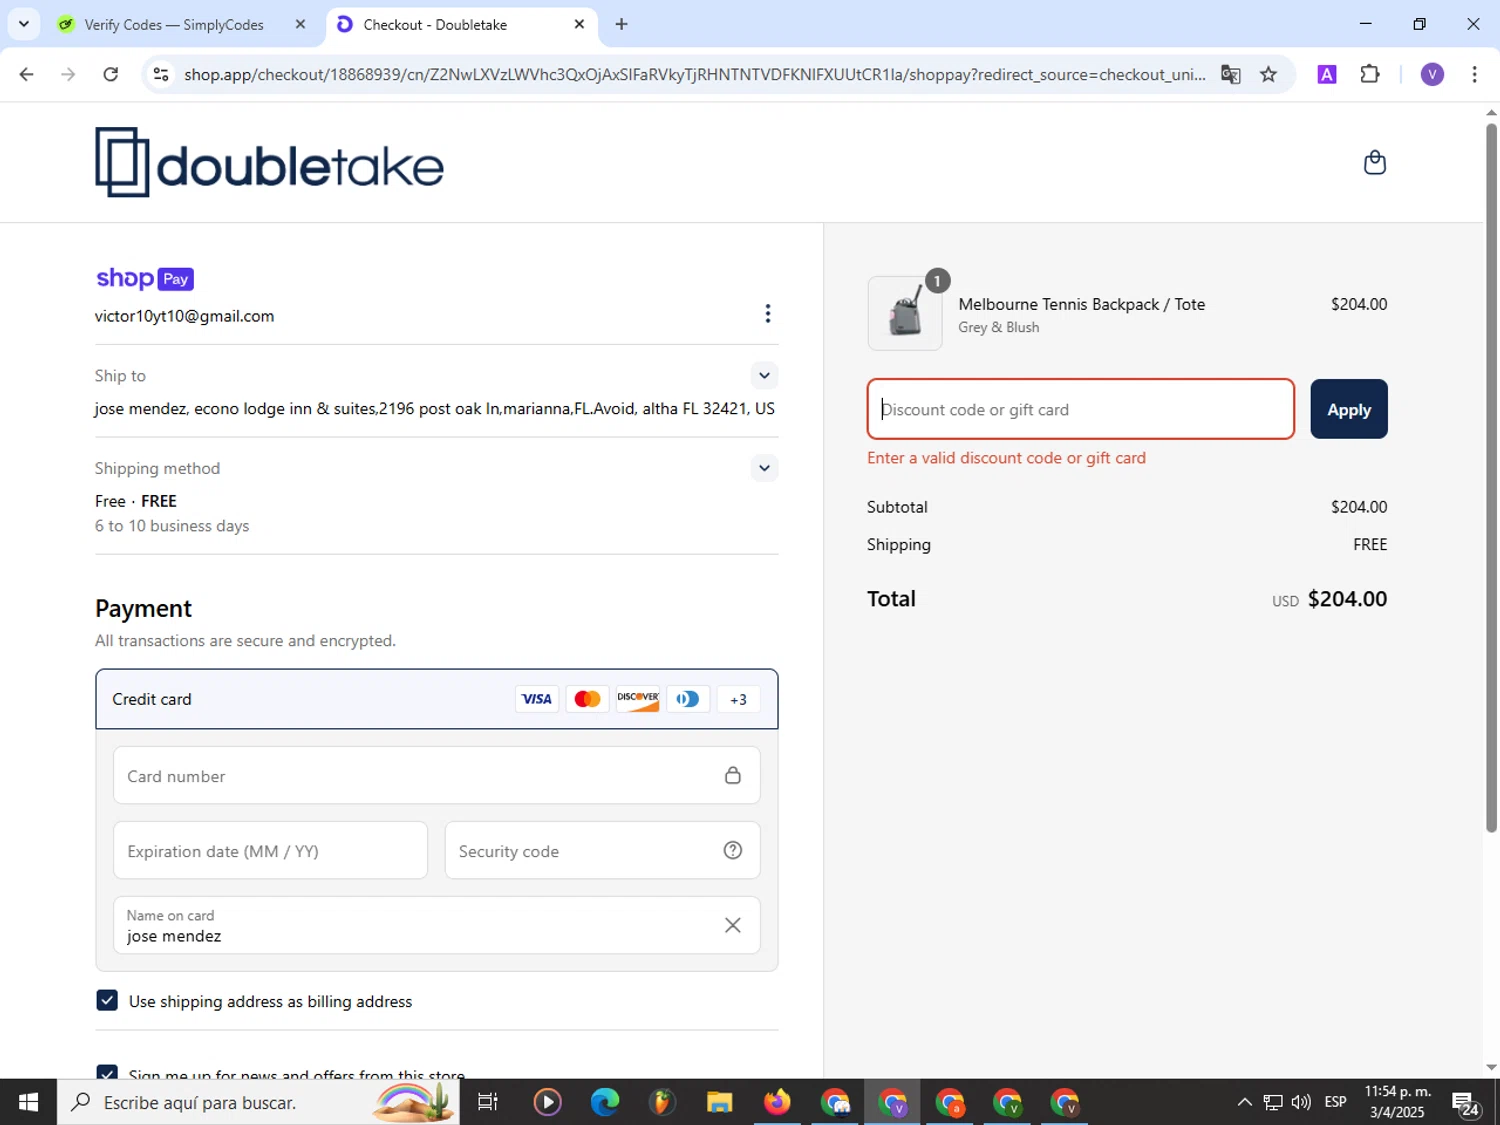Click the page vertical scrollbar
1500x1125 pixels.
1491,480
